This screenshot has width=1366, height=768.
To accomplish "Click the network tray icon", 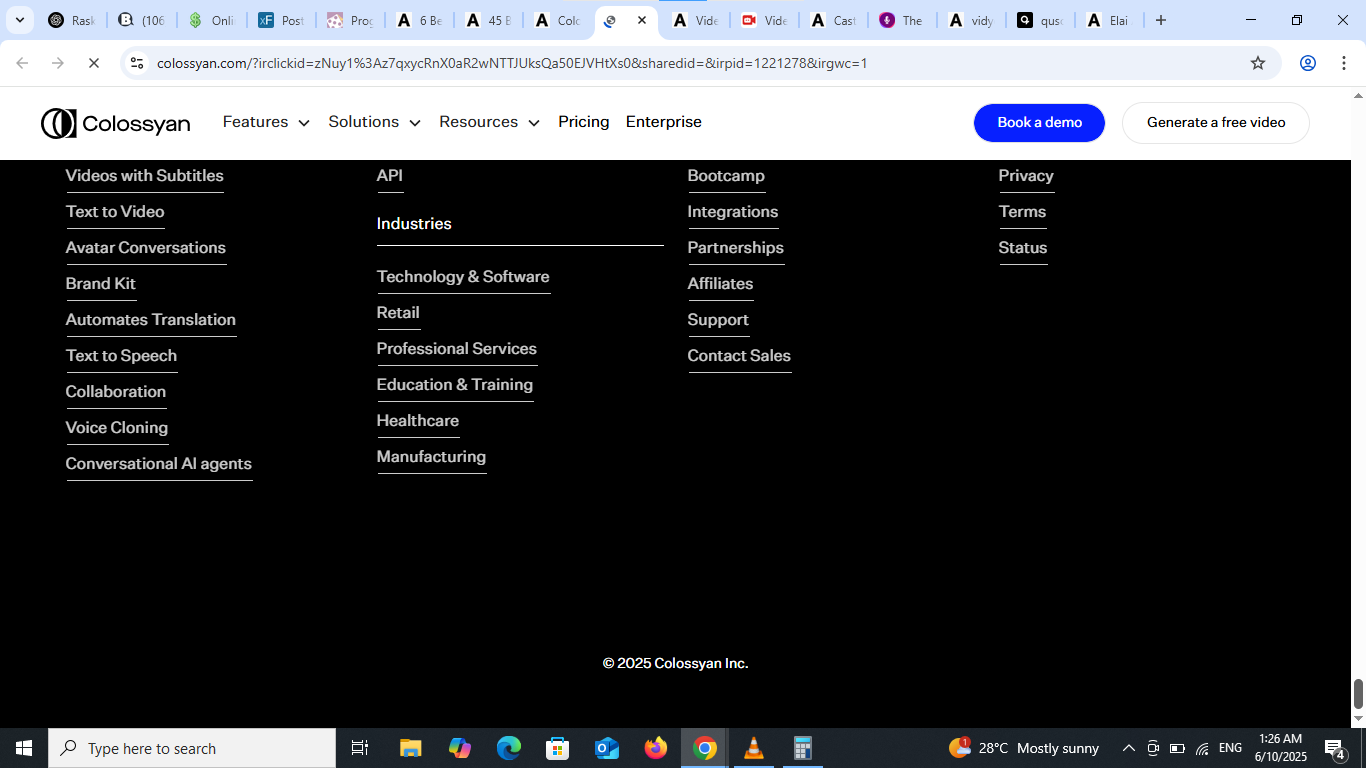I will click(x=1202, y=748).
